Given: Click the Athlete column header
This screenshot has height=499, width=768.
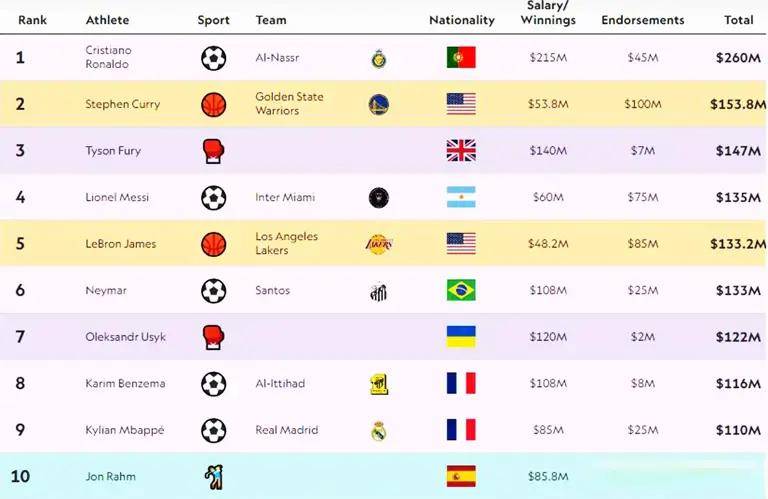Looking at the screenshot, I should point(107,20).
